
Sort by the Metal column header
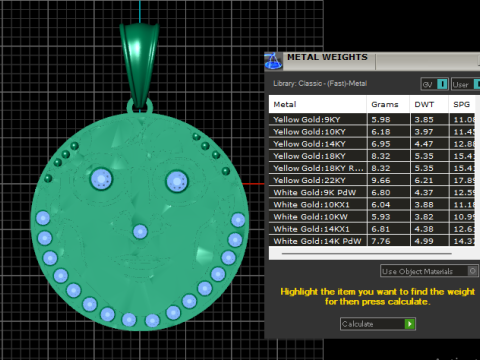(x=318, y=104)
